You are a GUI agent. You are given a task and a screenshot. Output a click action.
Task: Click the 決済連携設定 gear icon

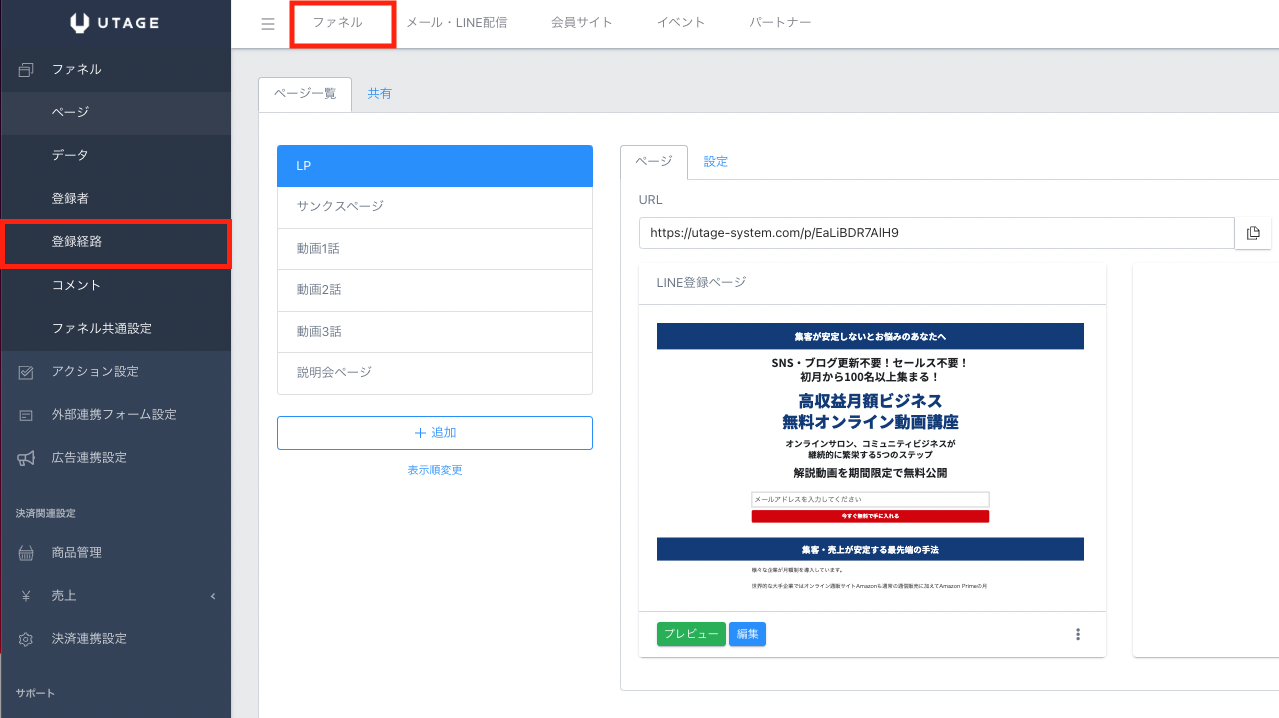26,639
